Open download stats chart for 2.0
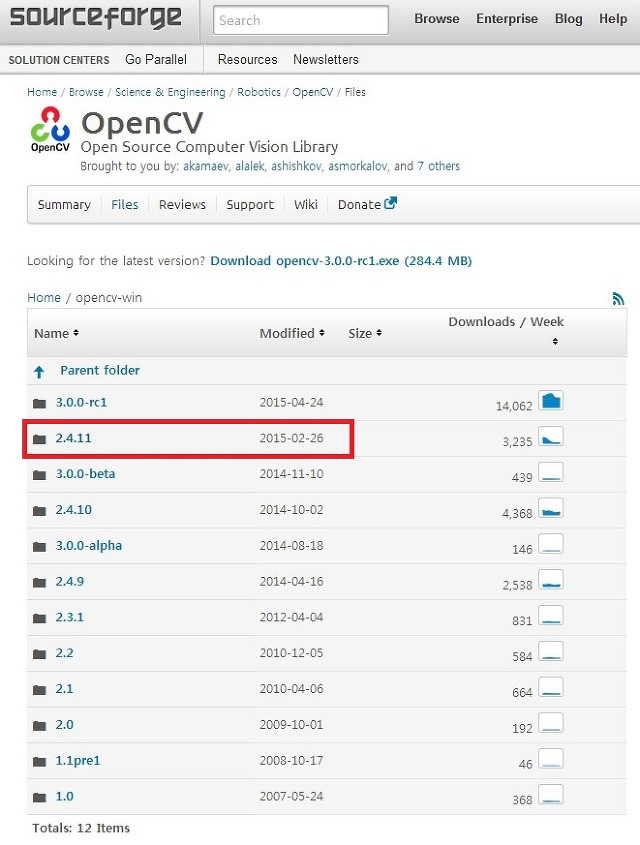 [x=551, y=723]
